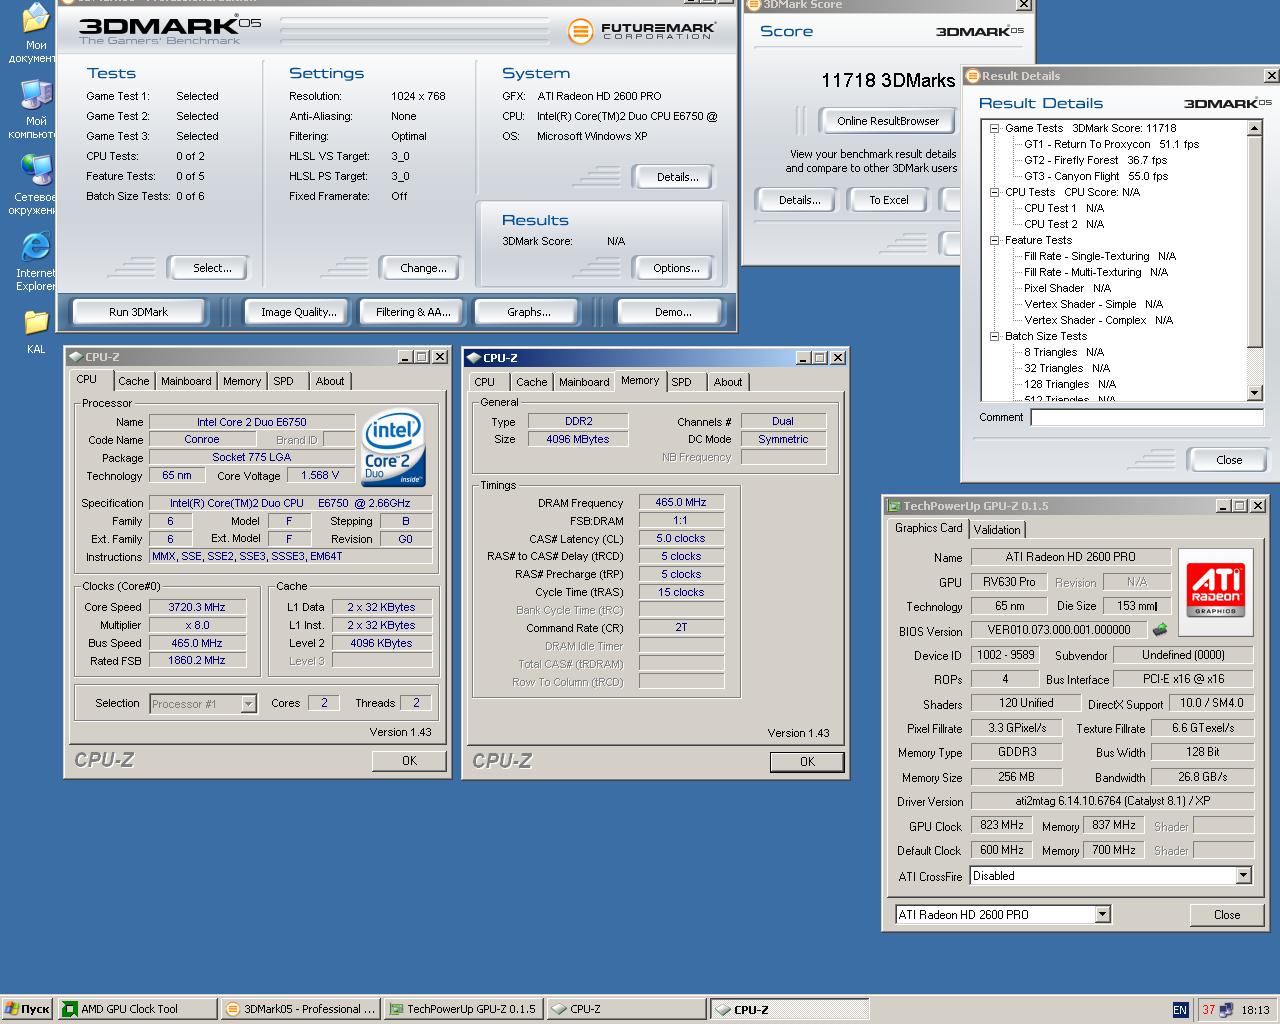1280x1024 pixels.
Task: Open About tab in right CPU-Z
Action: (x=728, y=382)
